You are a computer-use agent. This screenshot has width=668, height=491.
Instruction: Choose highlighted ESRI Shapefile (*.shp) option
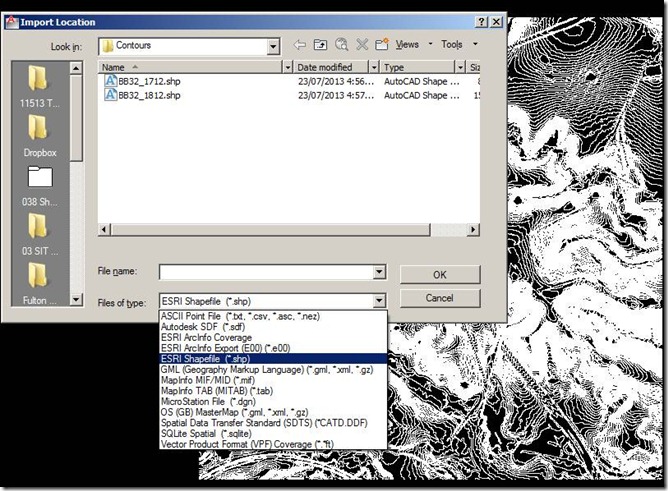coord(273,359)
